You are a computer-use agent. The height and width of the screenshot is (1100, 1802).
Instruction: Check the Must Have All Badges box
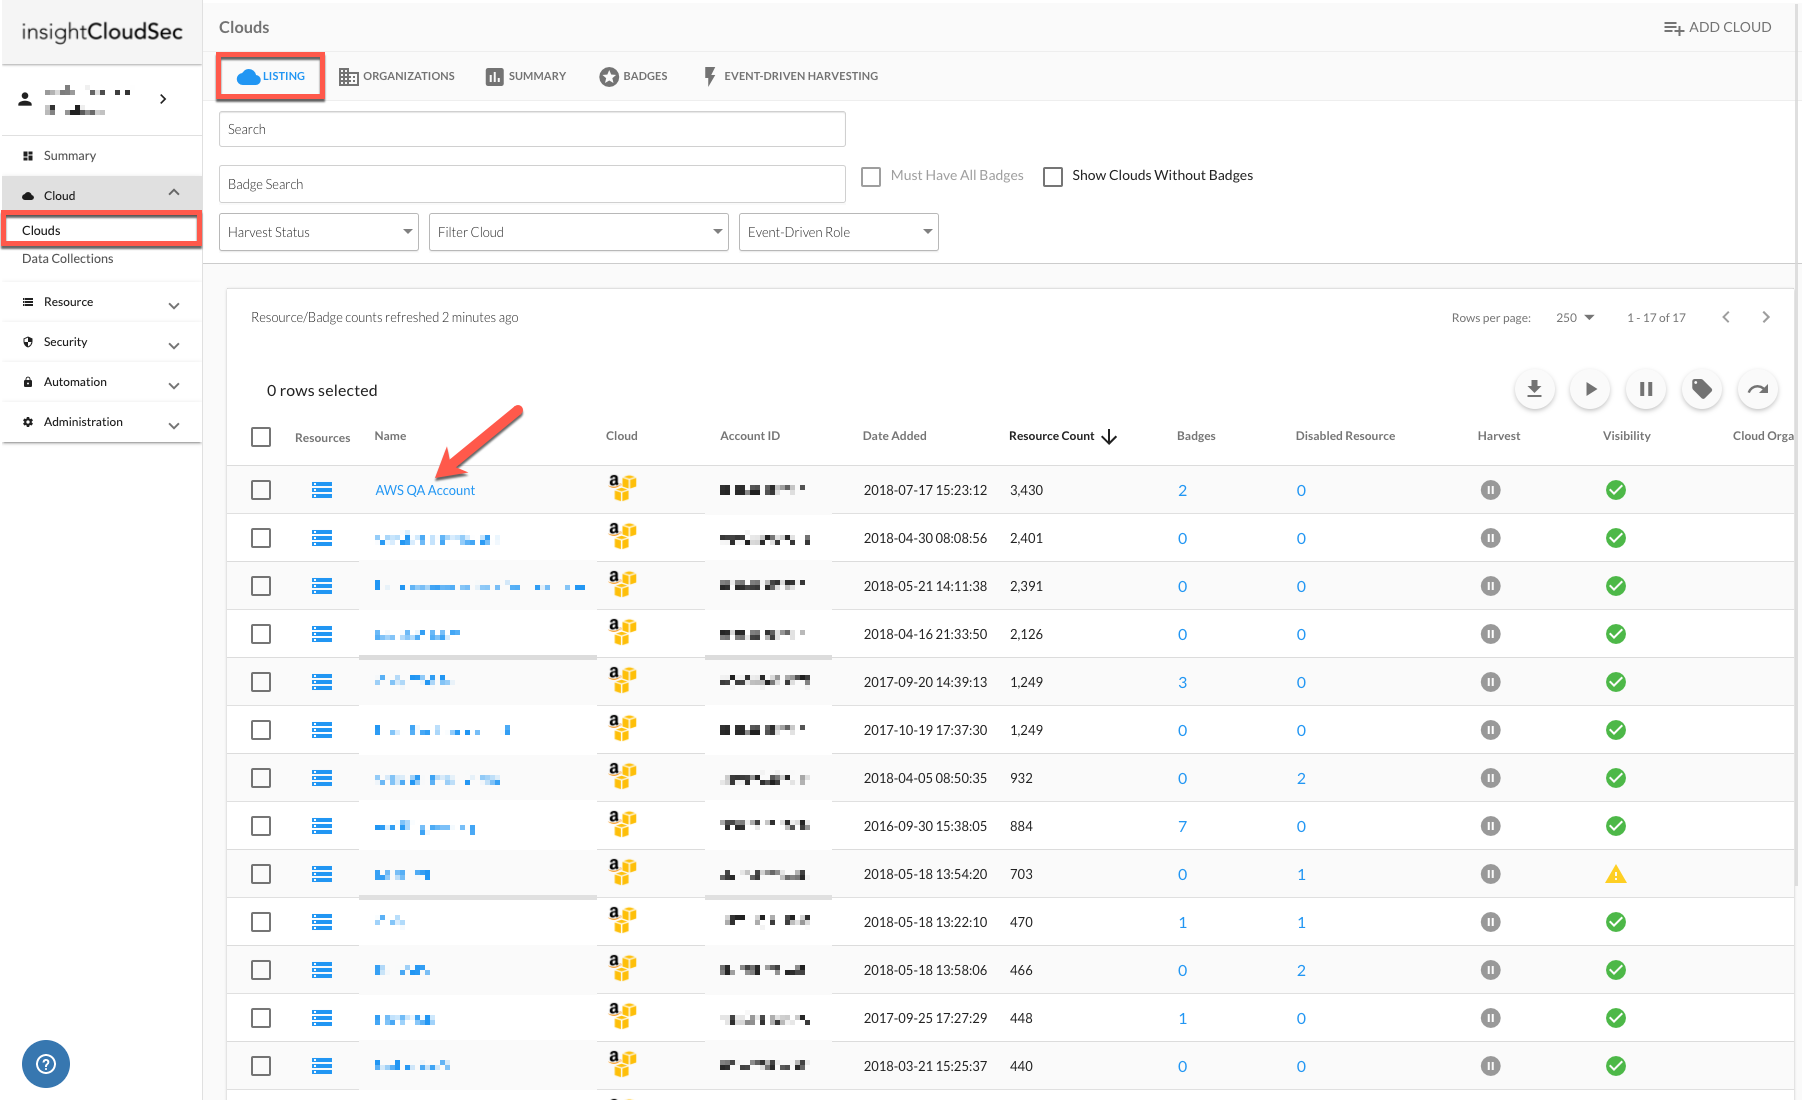pos(871,177)
